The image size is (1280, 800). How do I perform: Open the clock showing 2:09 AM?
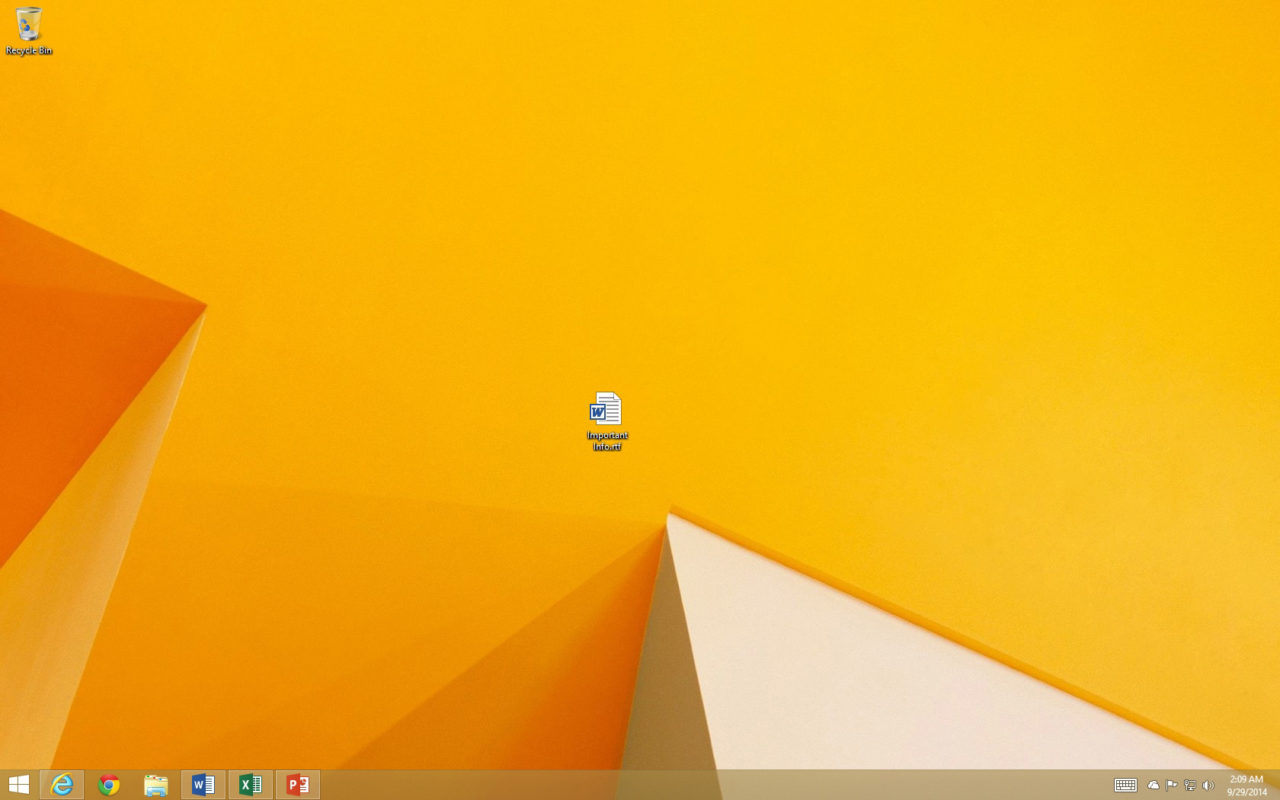click(1246, 779)
